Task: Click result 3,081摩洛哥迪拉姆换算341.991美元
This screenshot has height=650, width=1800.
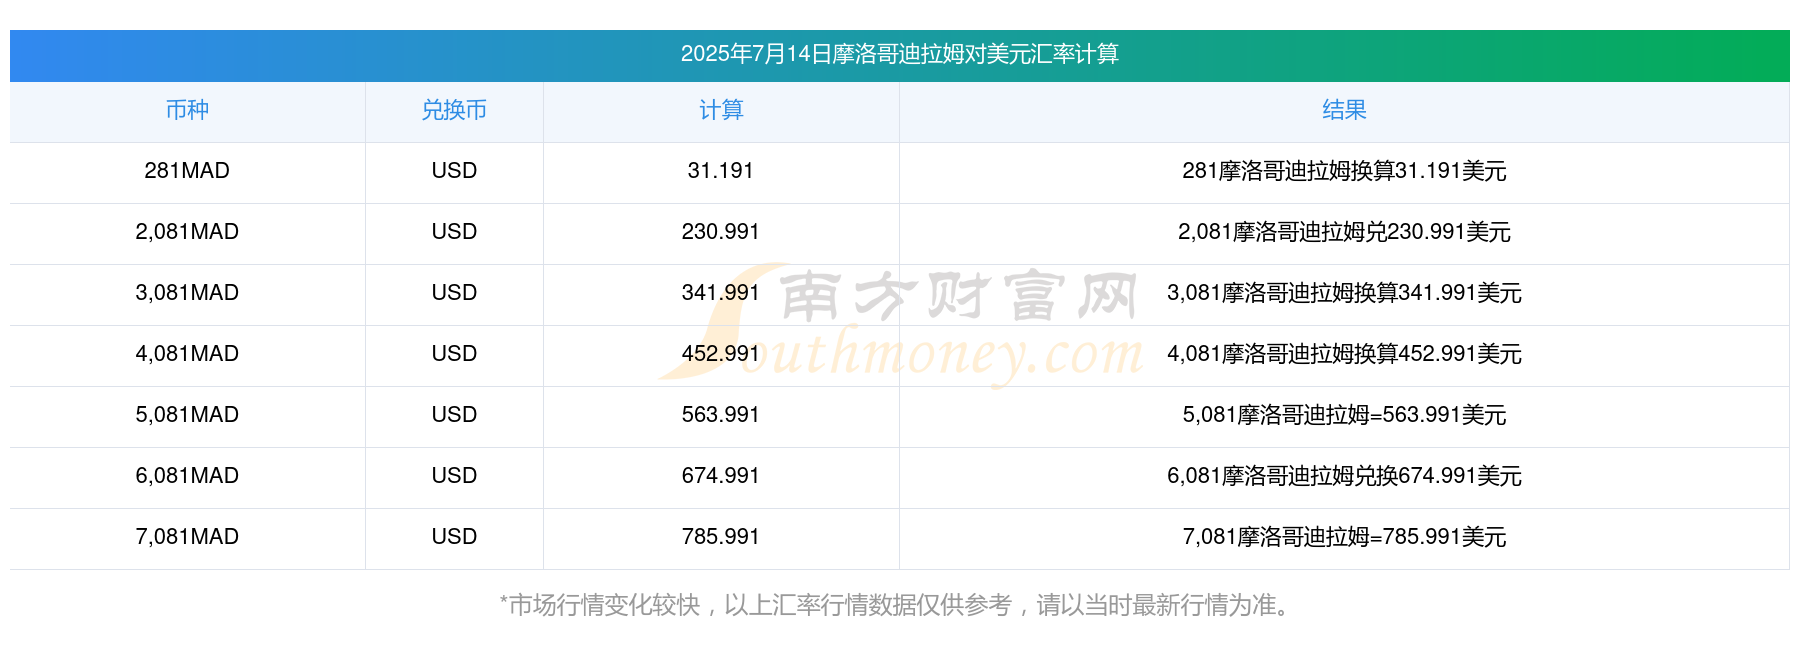Action: (1344, 293)
